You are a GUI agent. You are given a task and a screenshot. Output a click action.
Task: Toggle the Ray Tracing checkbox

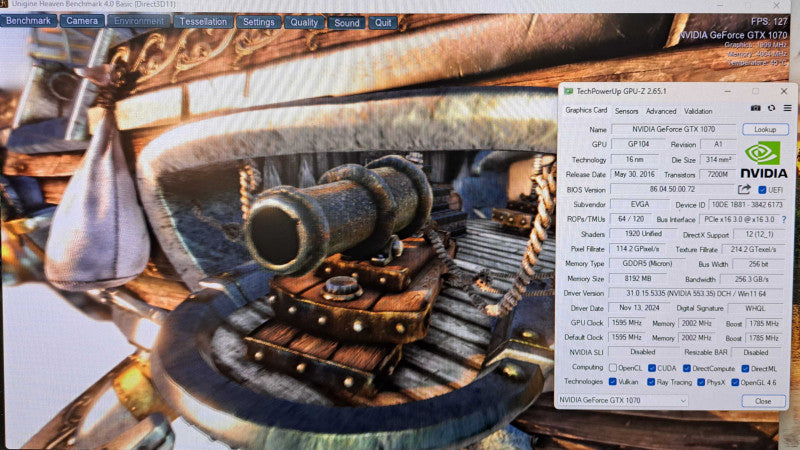coord(651,382)
